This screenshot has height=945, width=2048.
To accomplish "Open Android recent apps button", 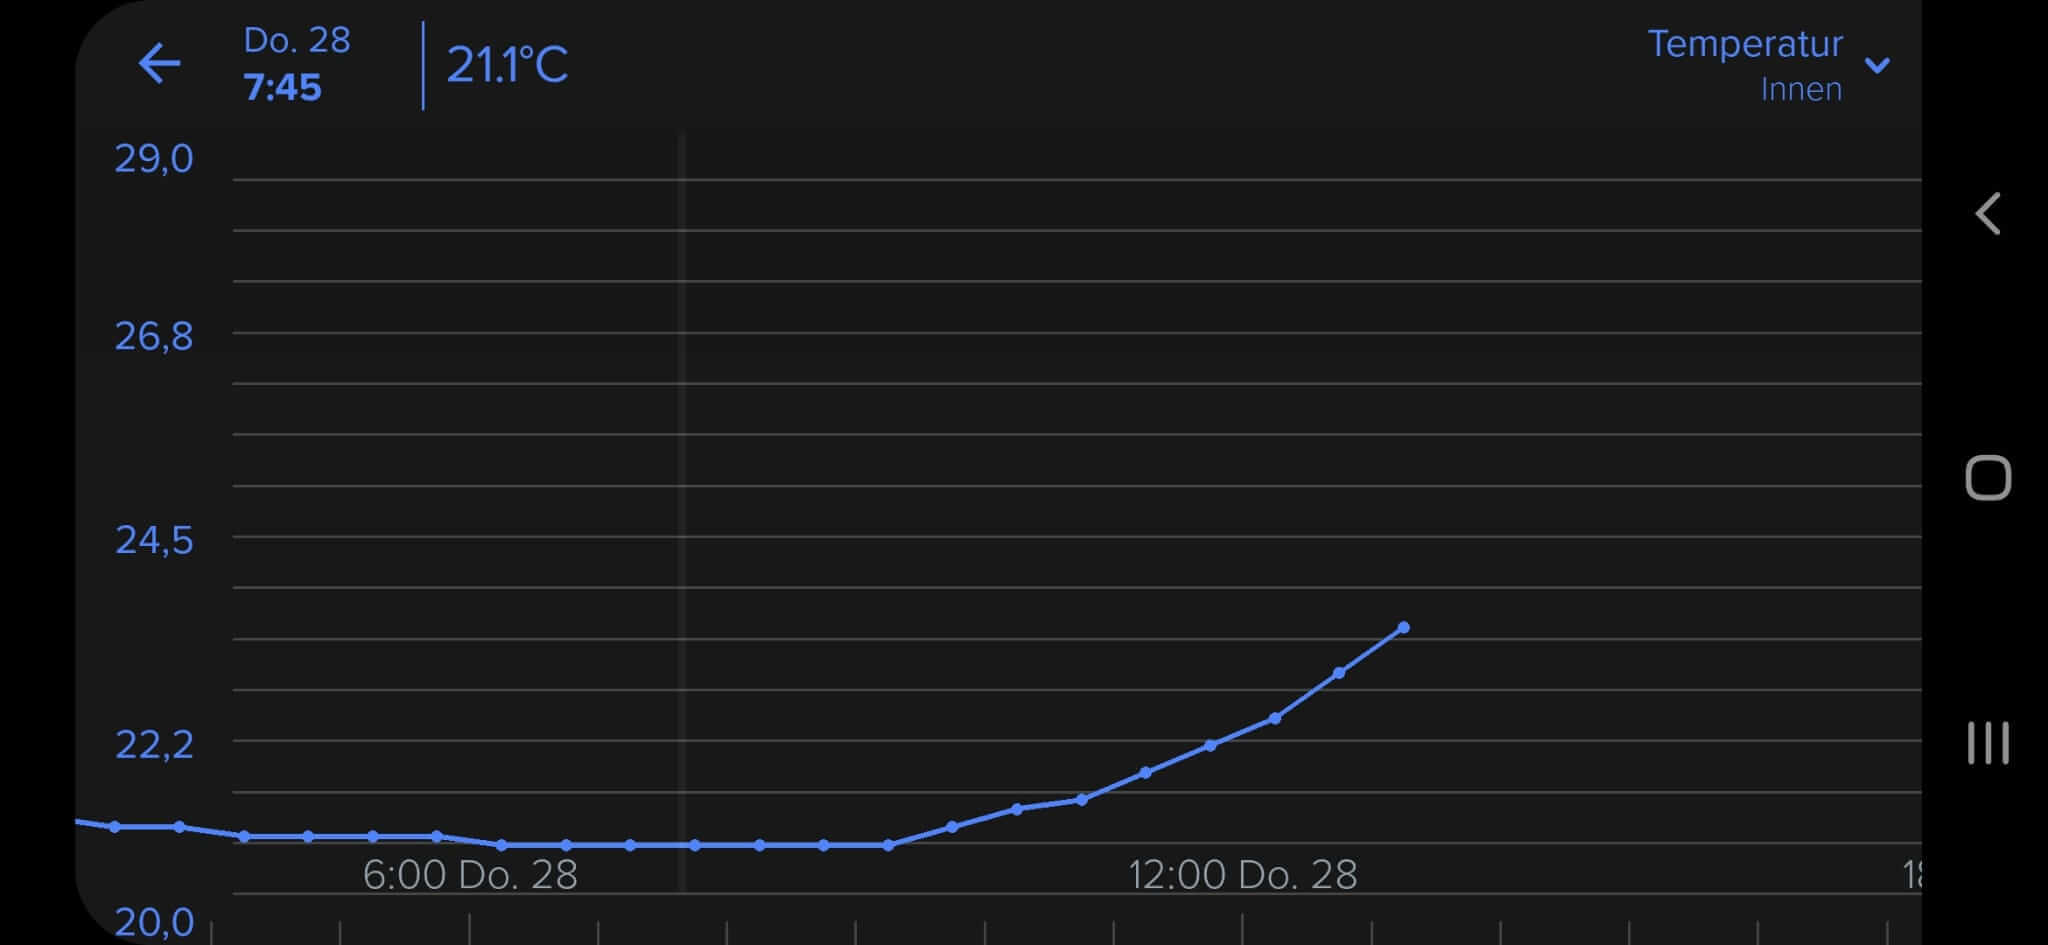I will click(x=1987, y=743).
